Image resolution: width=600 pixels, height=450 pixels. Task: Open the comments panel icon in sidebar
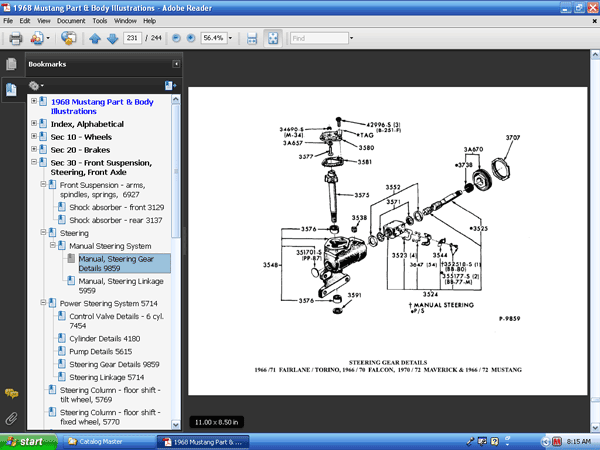[x=11, y=393]
